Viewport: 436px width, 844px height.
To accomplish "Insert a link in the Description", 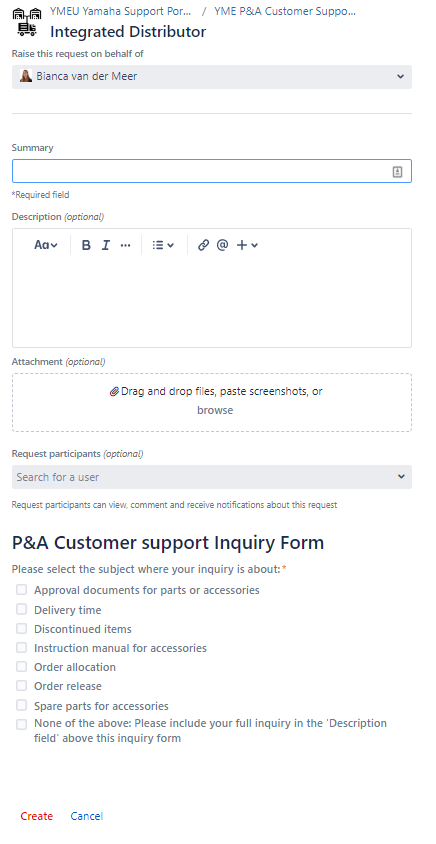I will click(203, 245).
